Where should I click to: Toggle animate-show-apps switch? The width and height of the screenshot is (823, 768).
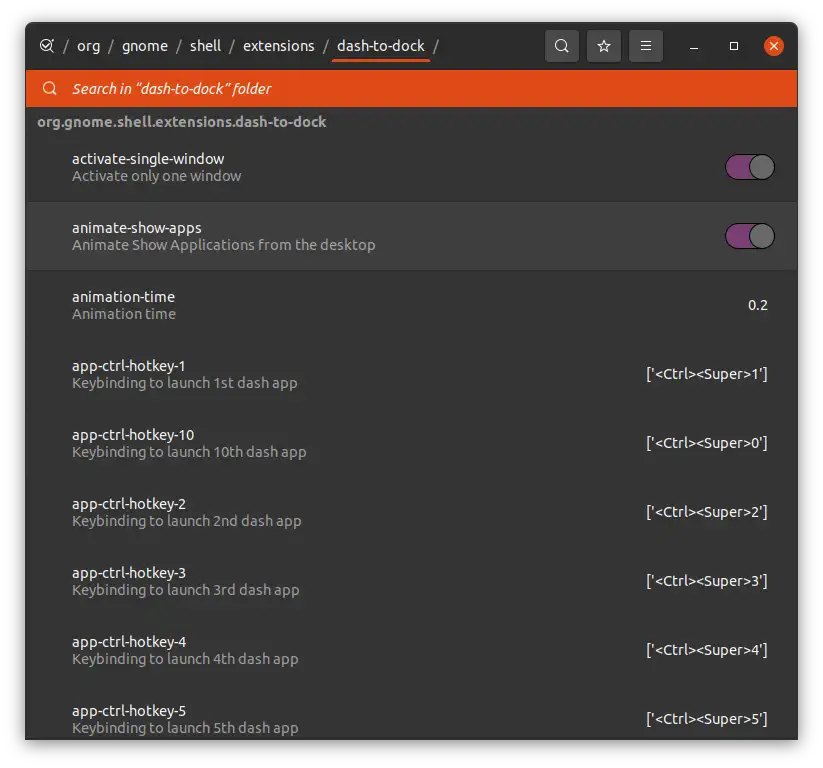[750, 236]
